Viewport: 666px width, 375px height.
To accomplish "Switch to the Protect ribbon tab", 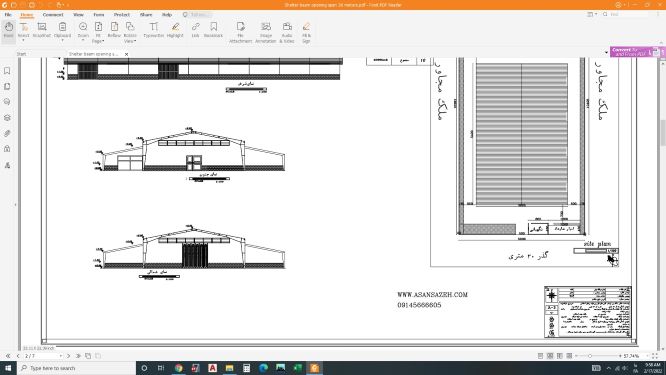I will (122, 14).
